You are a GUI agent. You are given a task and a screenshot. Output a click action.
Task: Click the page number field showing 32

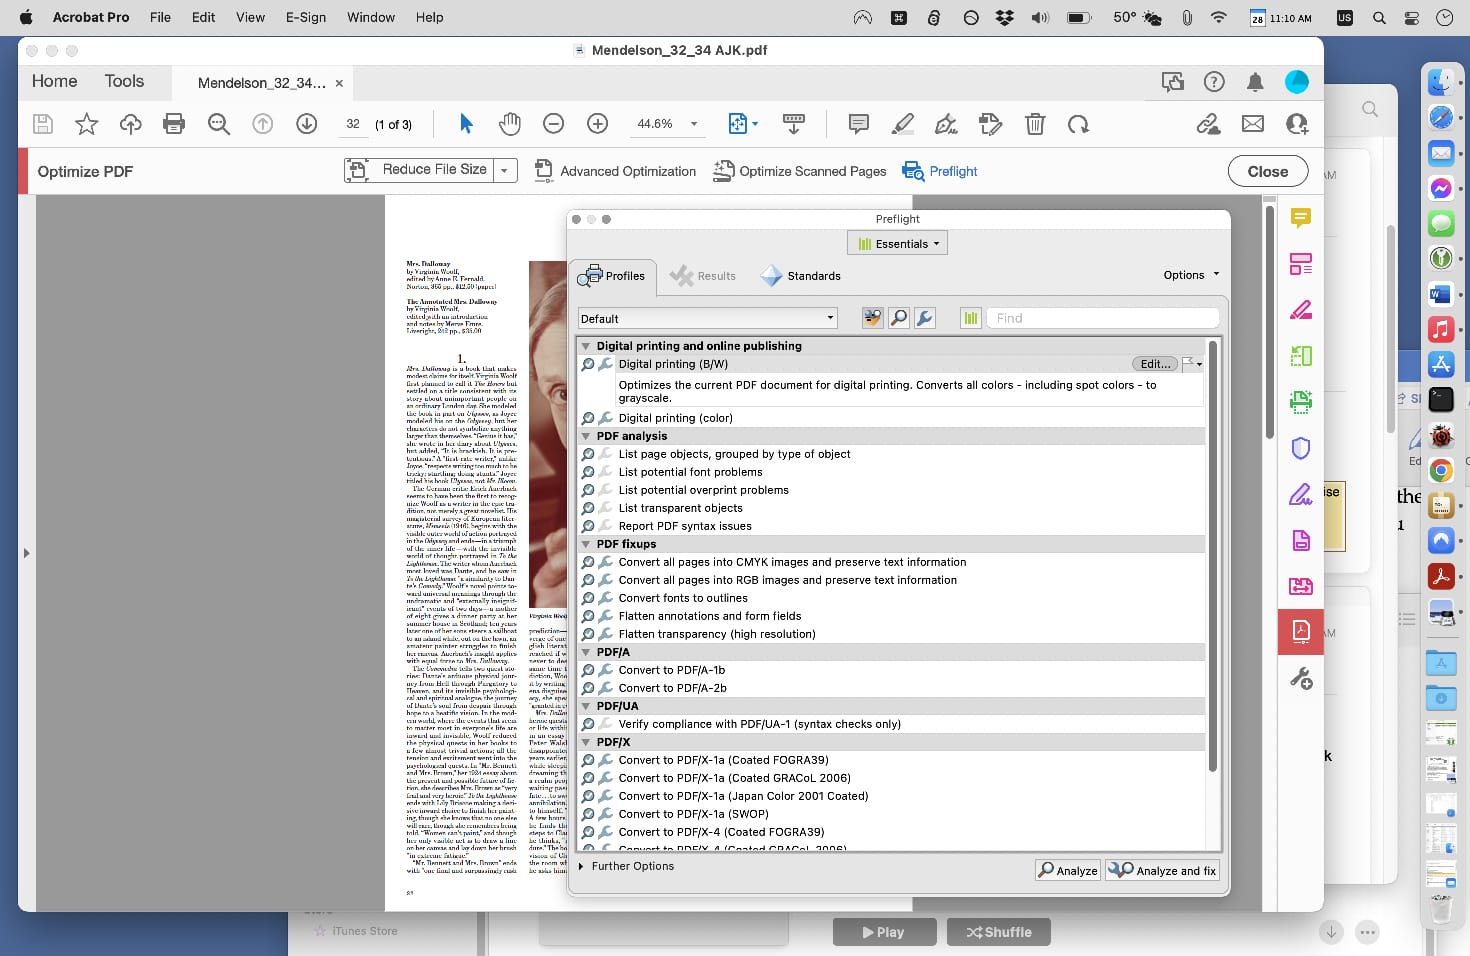[x=353, y=124]
